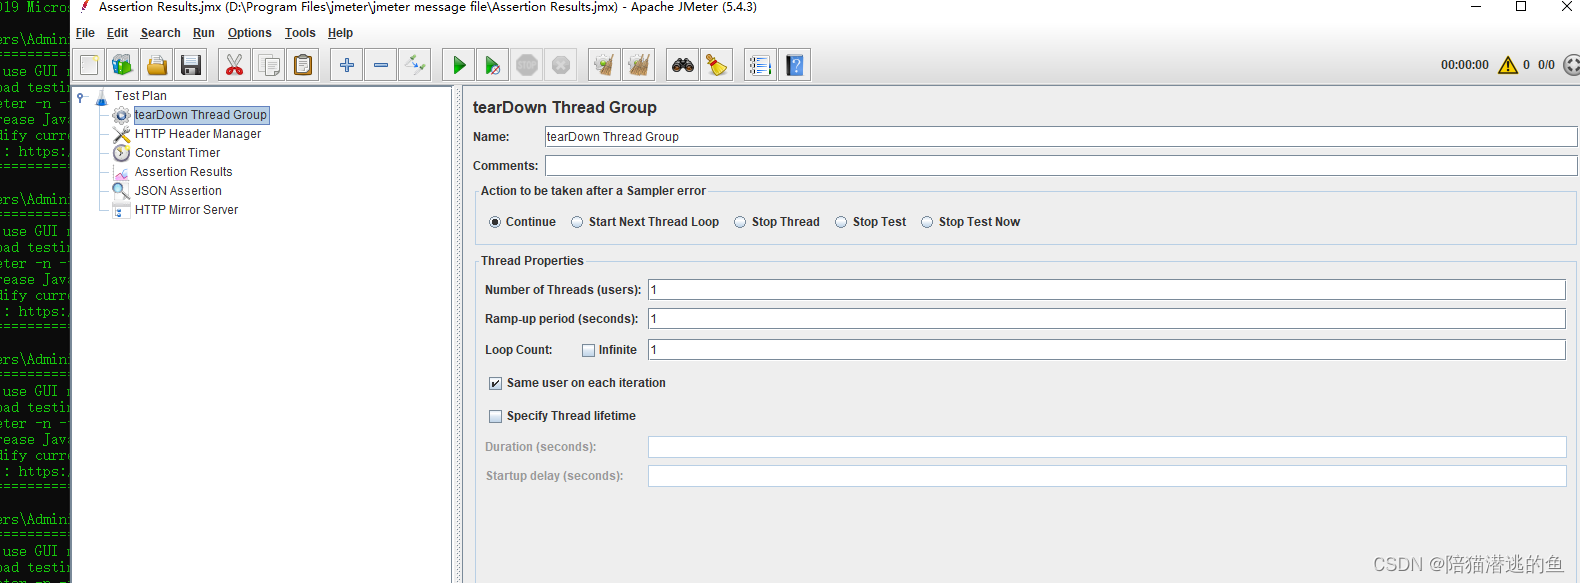Click the Reset Search brush icon
1580x583 pixels.
[716, 65]
